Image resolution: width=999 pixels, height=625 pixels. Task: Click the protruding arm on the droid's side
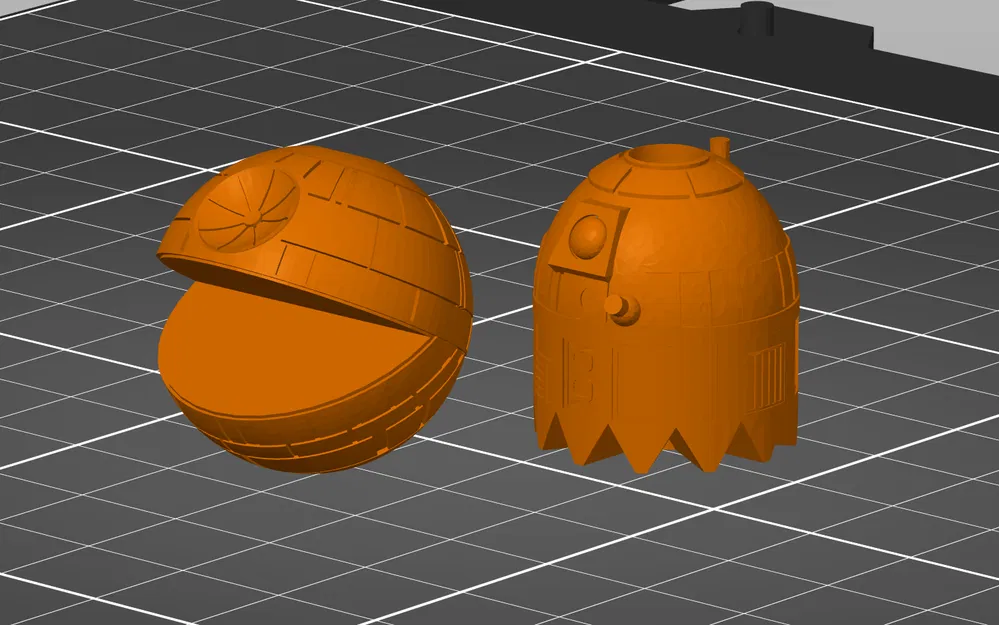[x=623, y=308]
